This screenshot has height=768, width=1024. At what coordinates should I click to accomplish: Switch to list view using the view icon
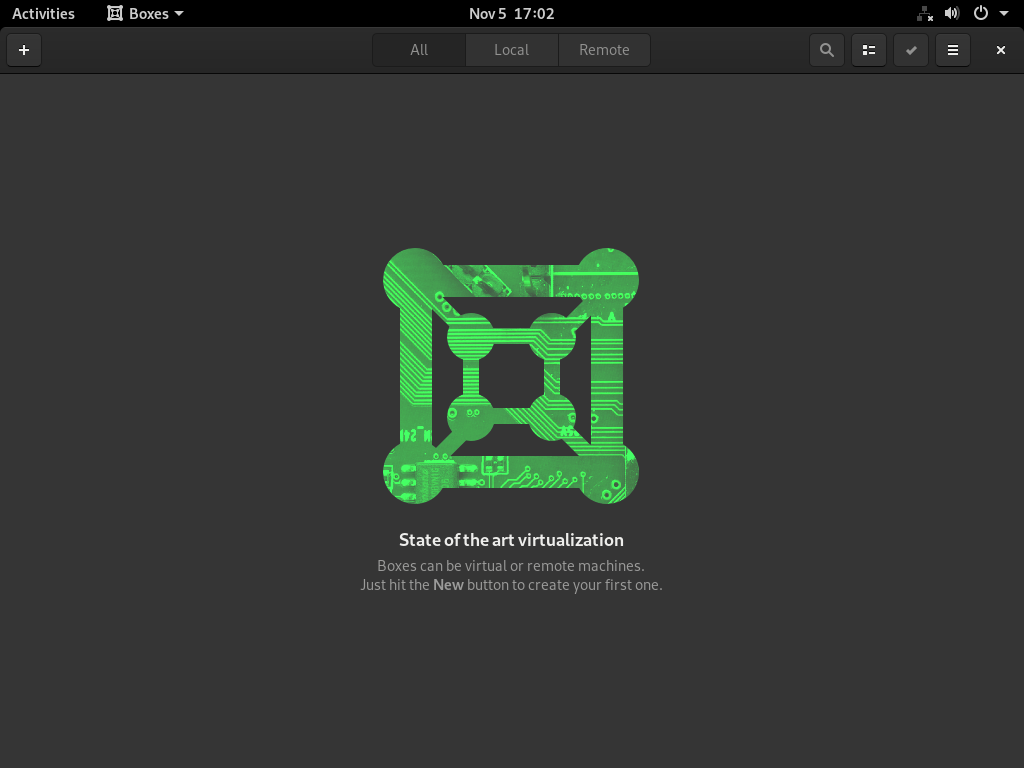869,50
